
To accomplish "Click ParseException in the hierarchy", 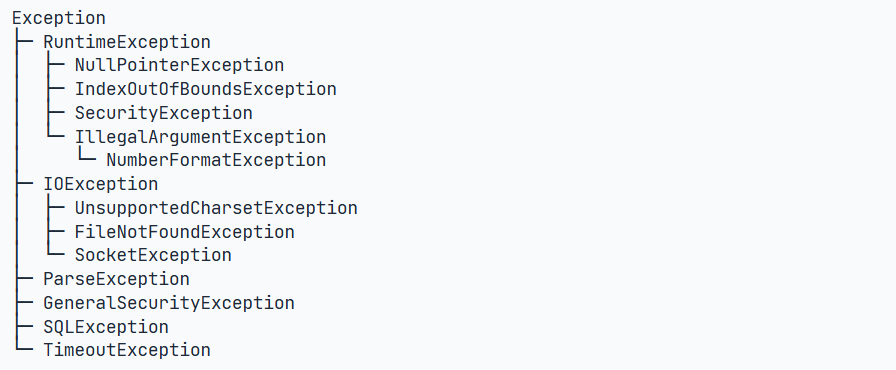I will 117,279.
